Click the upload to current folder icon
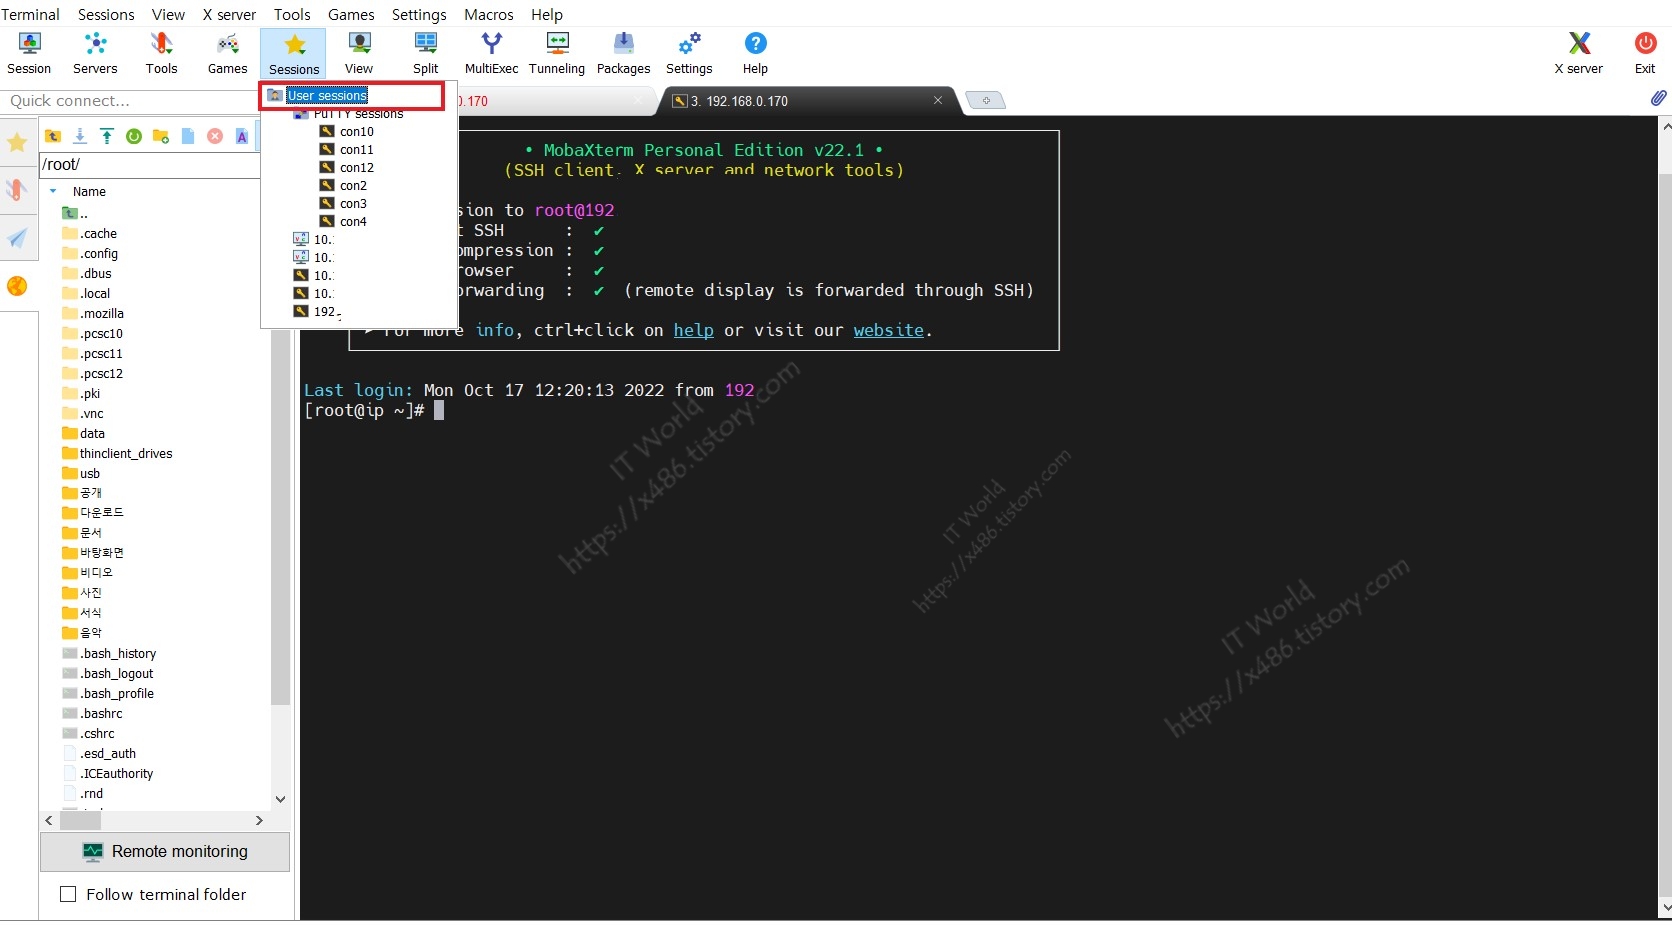Screen dimensions: 1672x925 coord(107,136)
